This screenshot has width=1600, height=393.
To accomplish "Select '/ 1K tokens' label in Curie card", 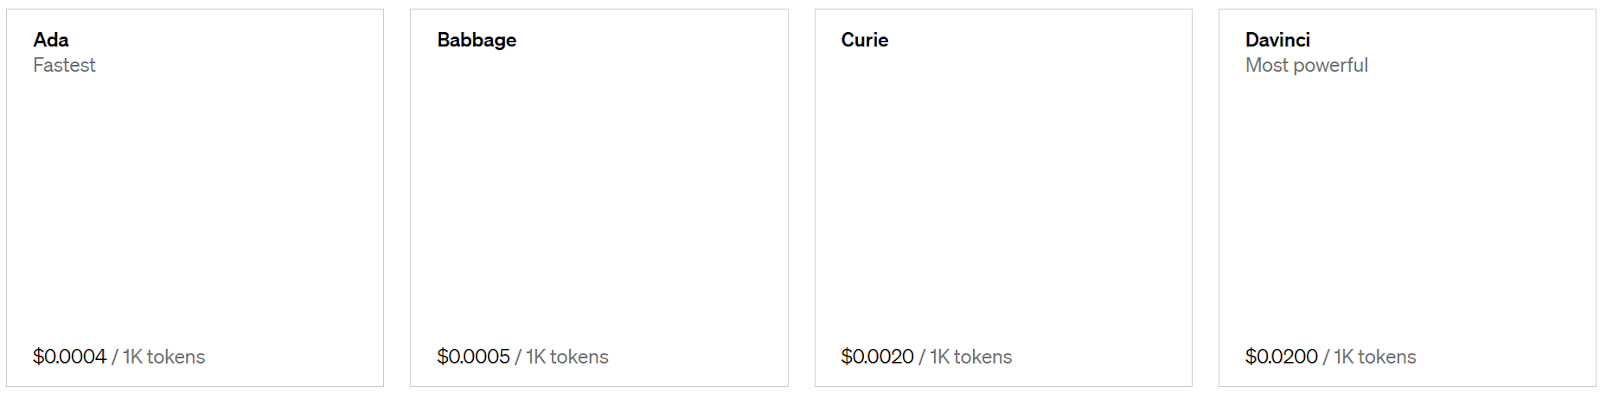I will (966, 357).
